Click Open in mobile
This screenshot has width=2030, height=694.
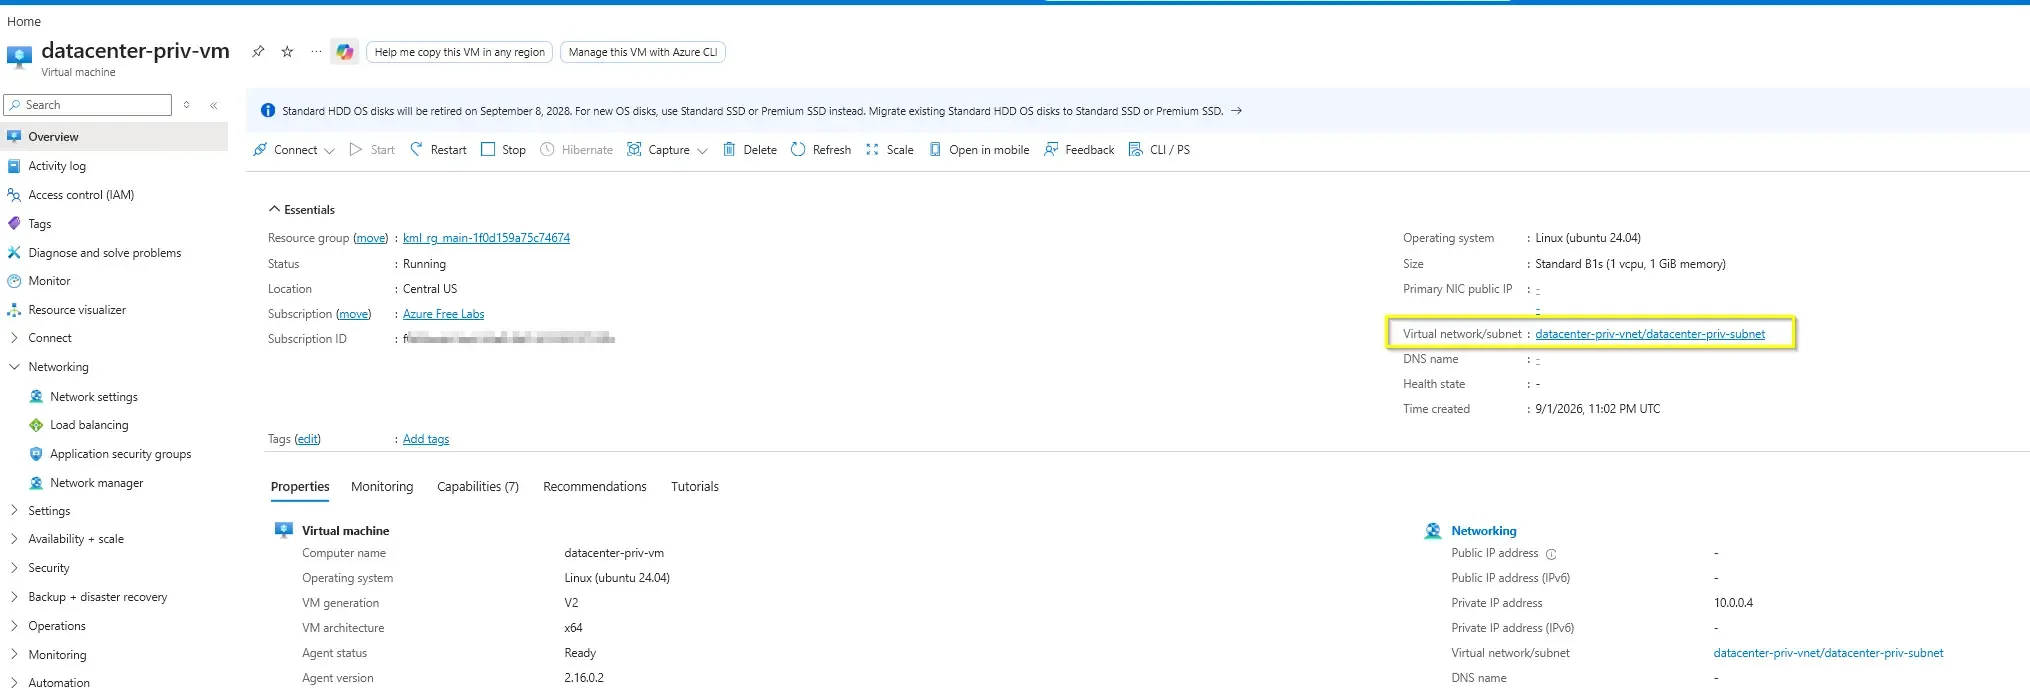pos(979,150)
